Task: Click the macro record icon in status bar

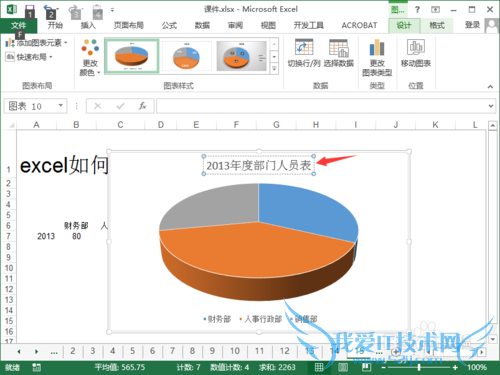Action: click(36, 367)
